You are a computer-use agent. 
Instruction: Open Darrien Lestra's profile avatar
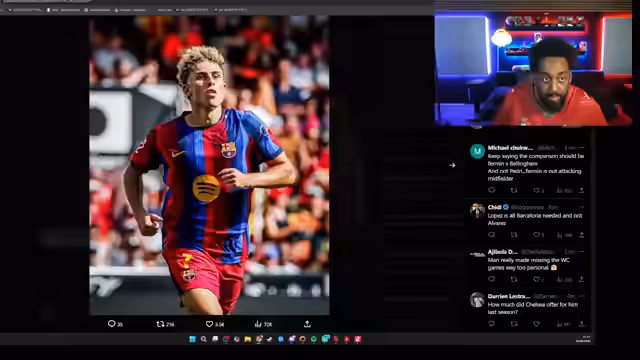coord(477,300)
